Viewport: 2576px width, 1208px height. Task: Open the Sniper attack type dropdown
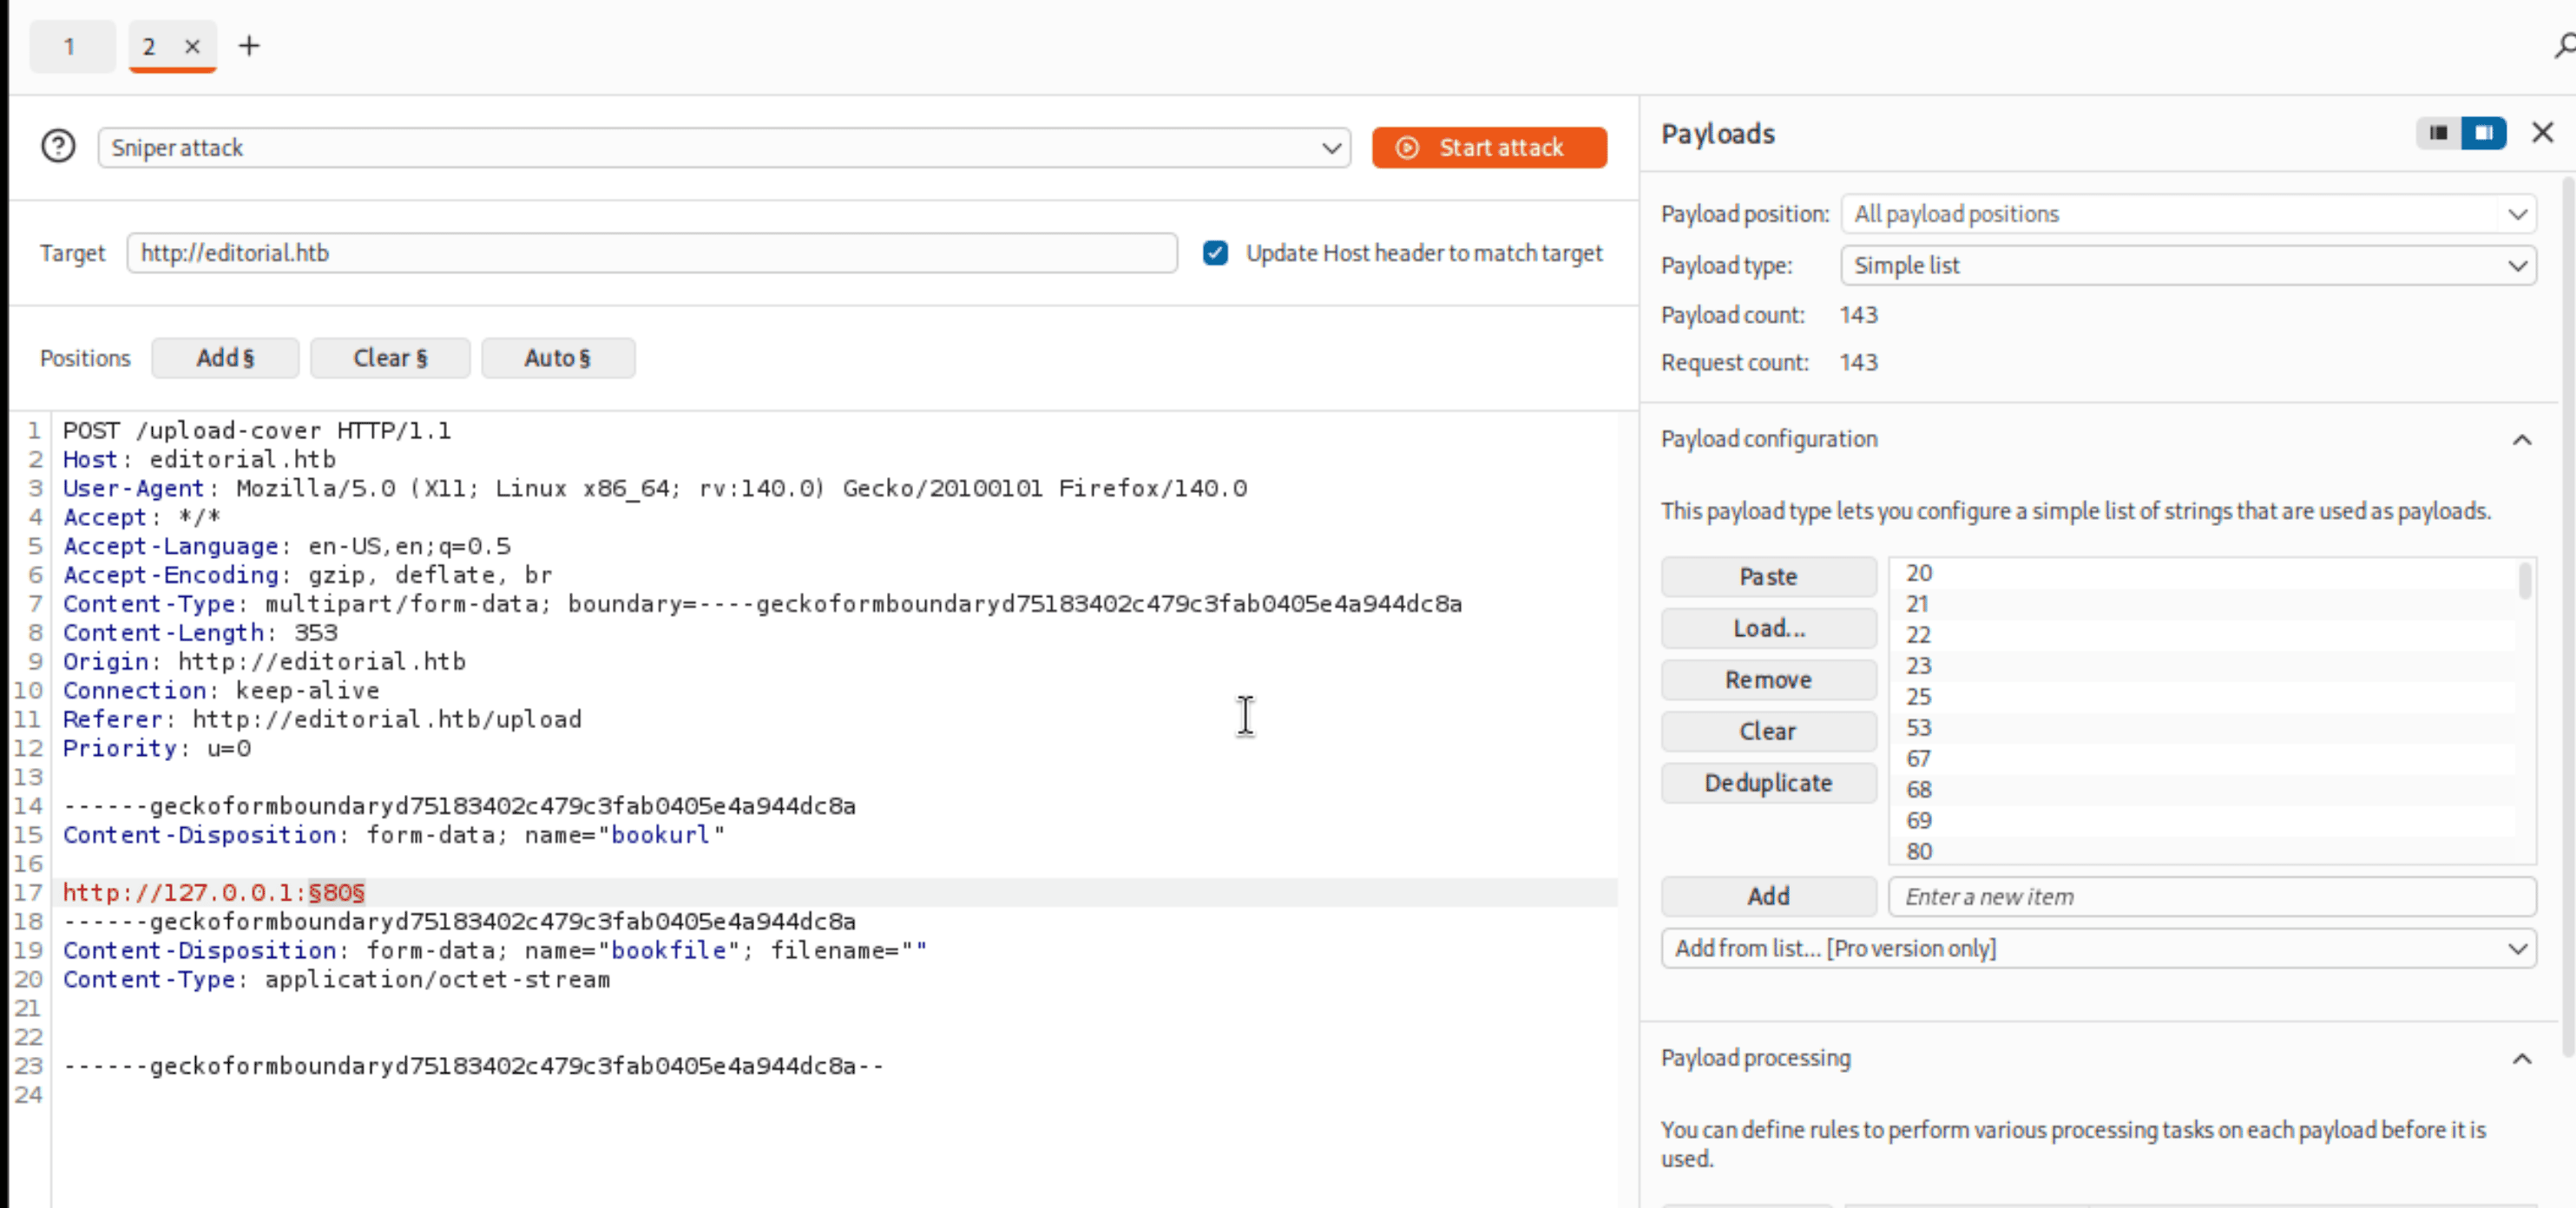(724, 148)
